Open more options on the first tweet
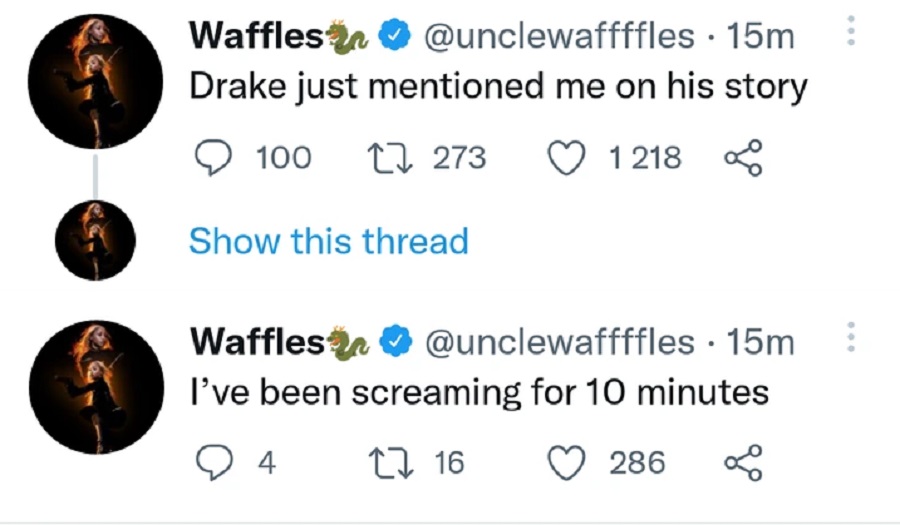900x525 pixels. (851, 31)
